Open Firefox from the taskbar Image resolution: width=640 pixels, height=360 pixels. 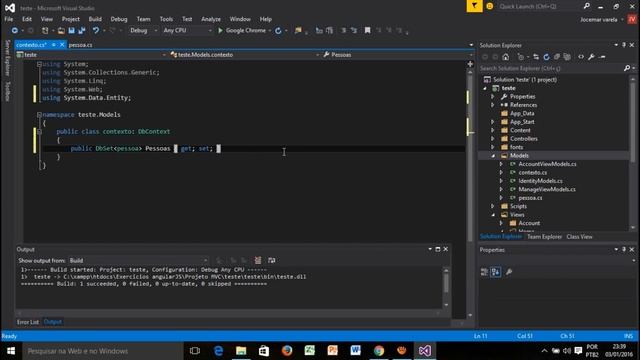coord(287,351)
